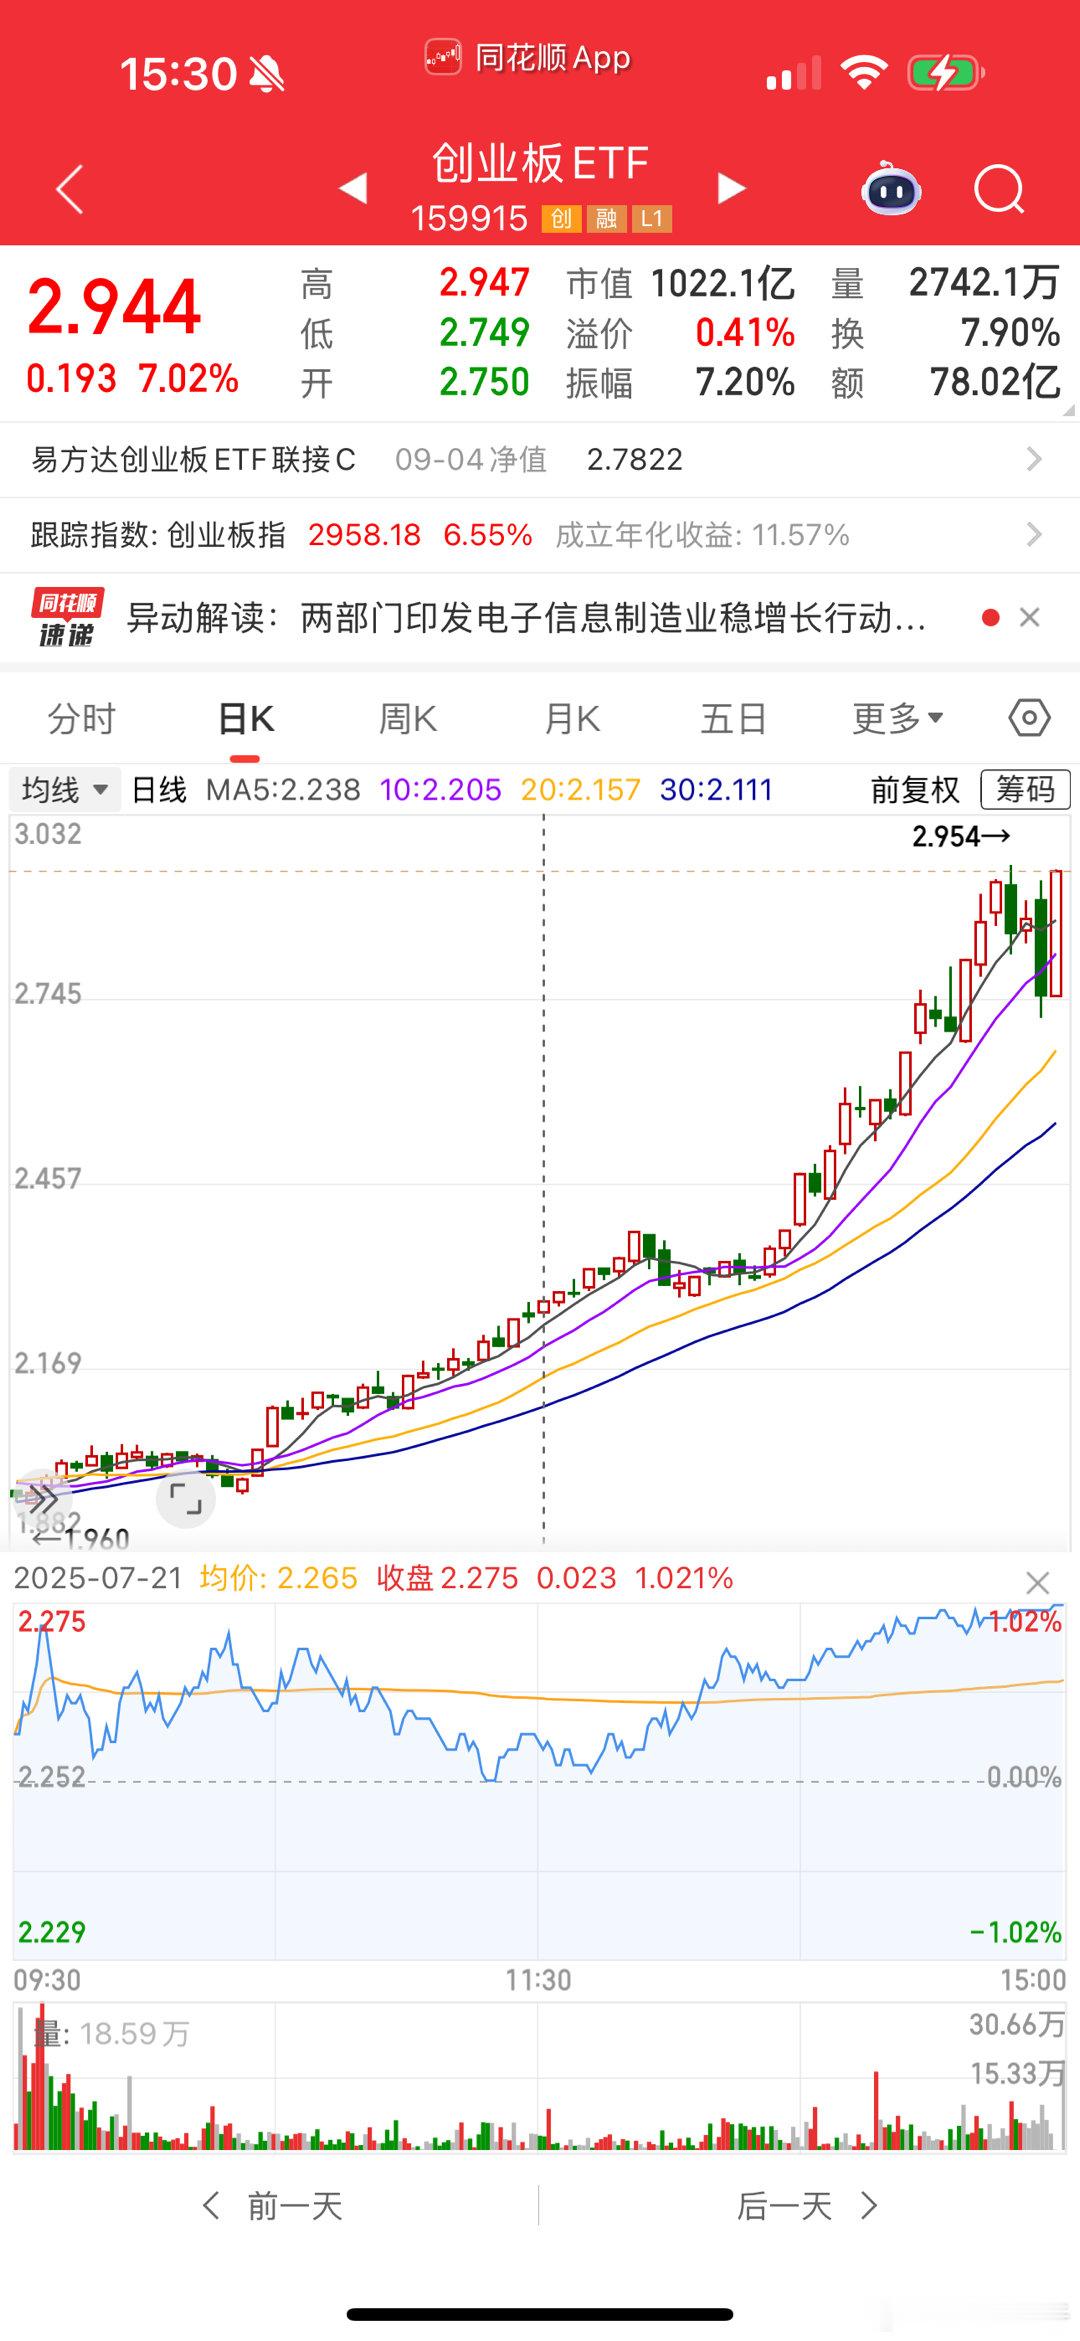Close the 异动解读 news banner
This screenshot has height=2341, width=1080.
[x=1029, y=618]
